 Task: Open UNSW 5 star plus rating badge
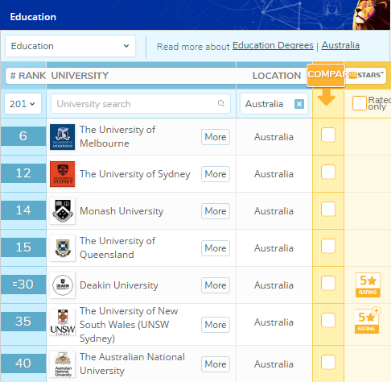tap(367, 321)
